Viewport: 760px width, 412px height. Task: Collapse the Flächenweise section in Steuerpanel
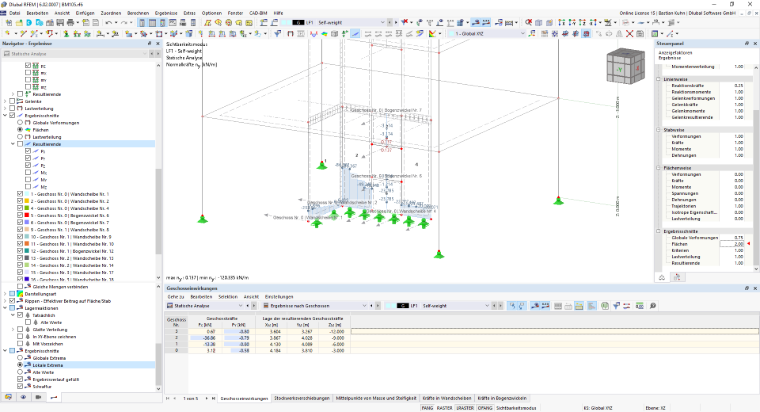(658, 168)
